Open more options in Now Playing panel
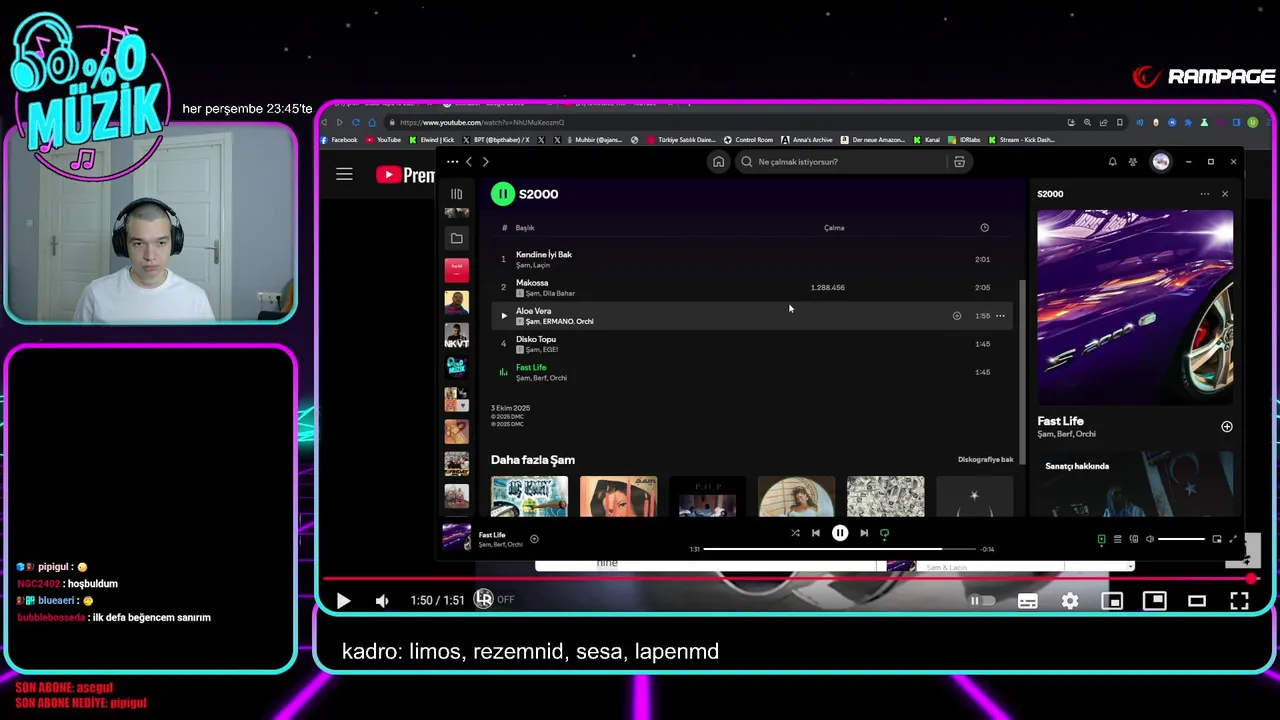 (1205, 194)
